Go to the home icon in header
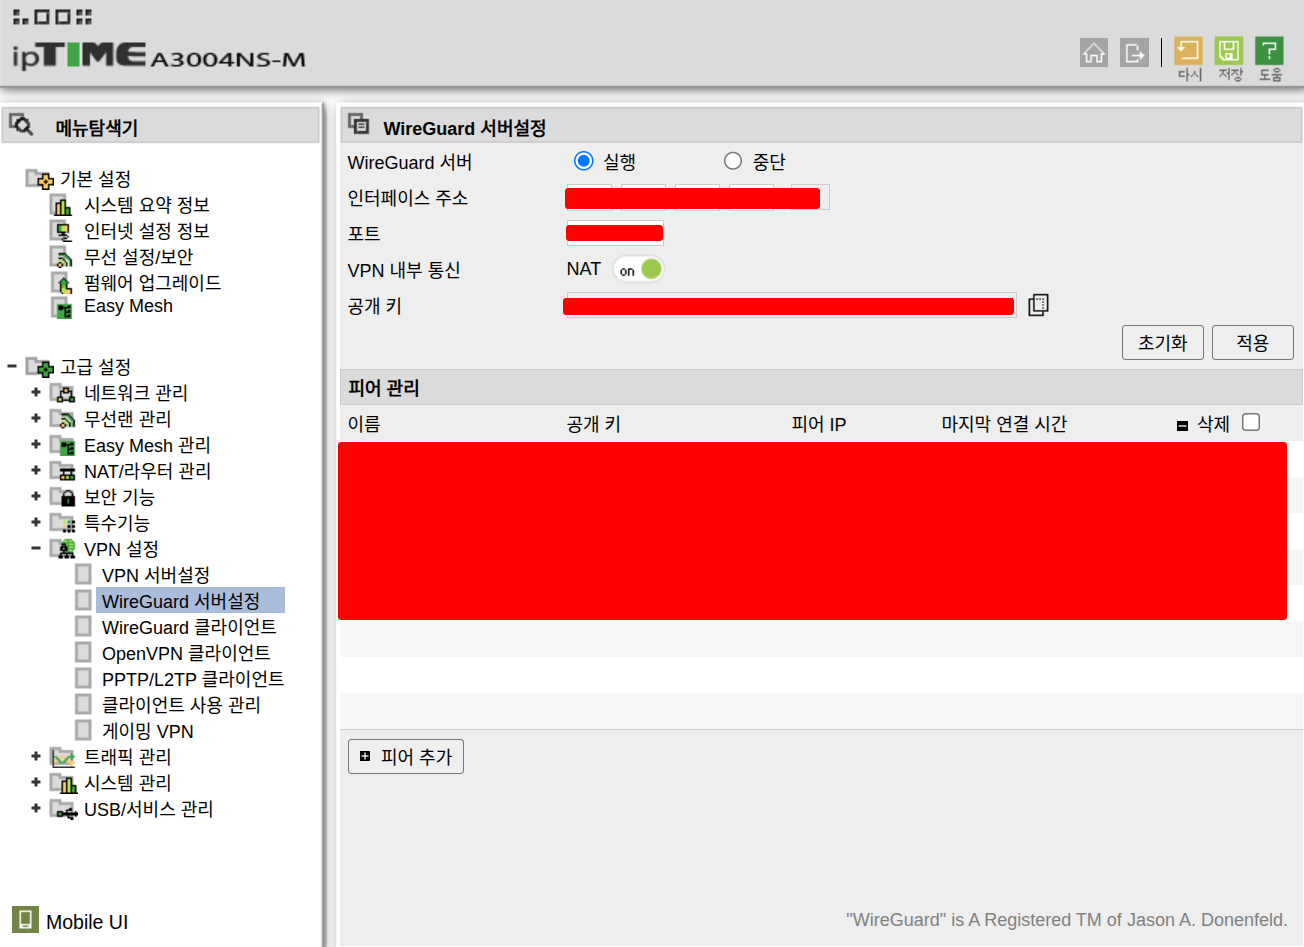Screen dimensions: 1304x947 point(1094,53)
